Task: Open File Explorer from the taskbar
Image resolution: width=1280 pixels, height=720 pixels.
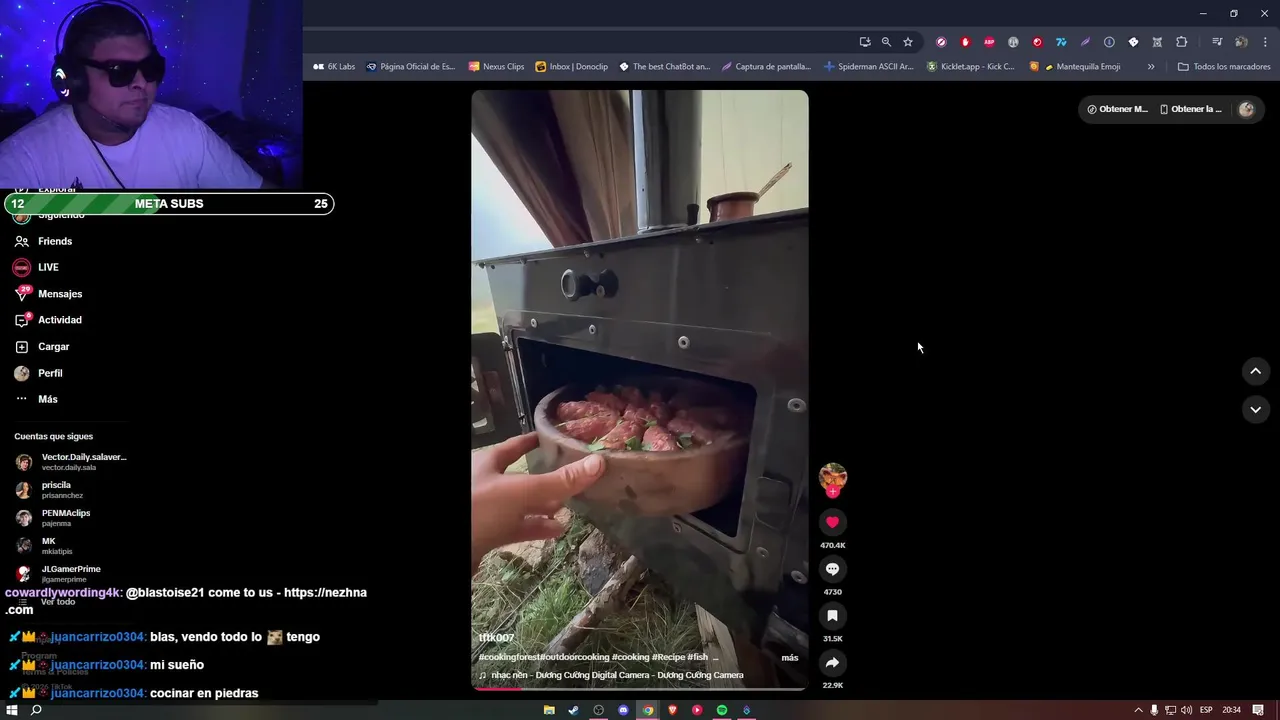Action: 549,710
